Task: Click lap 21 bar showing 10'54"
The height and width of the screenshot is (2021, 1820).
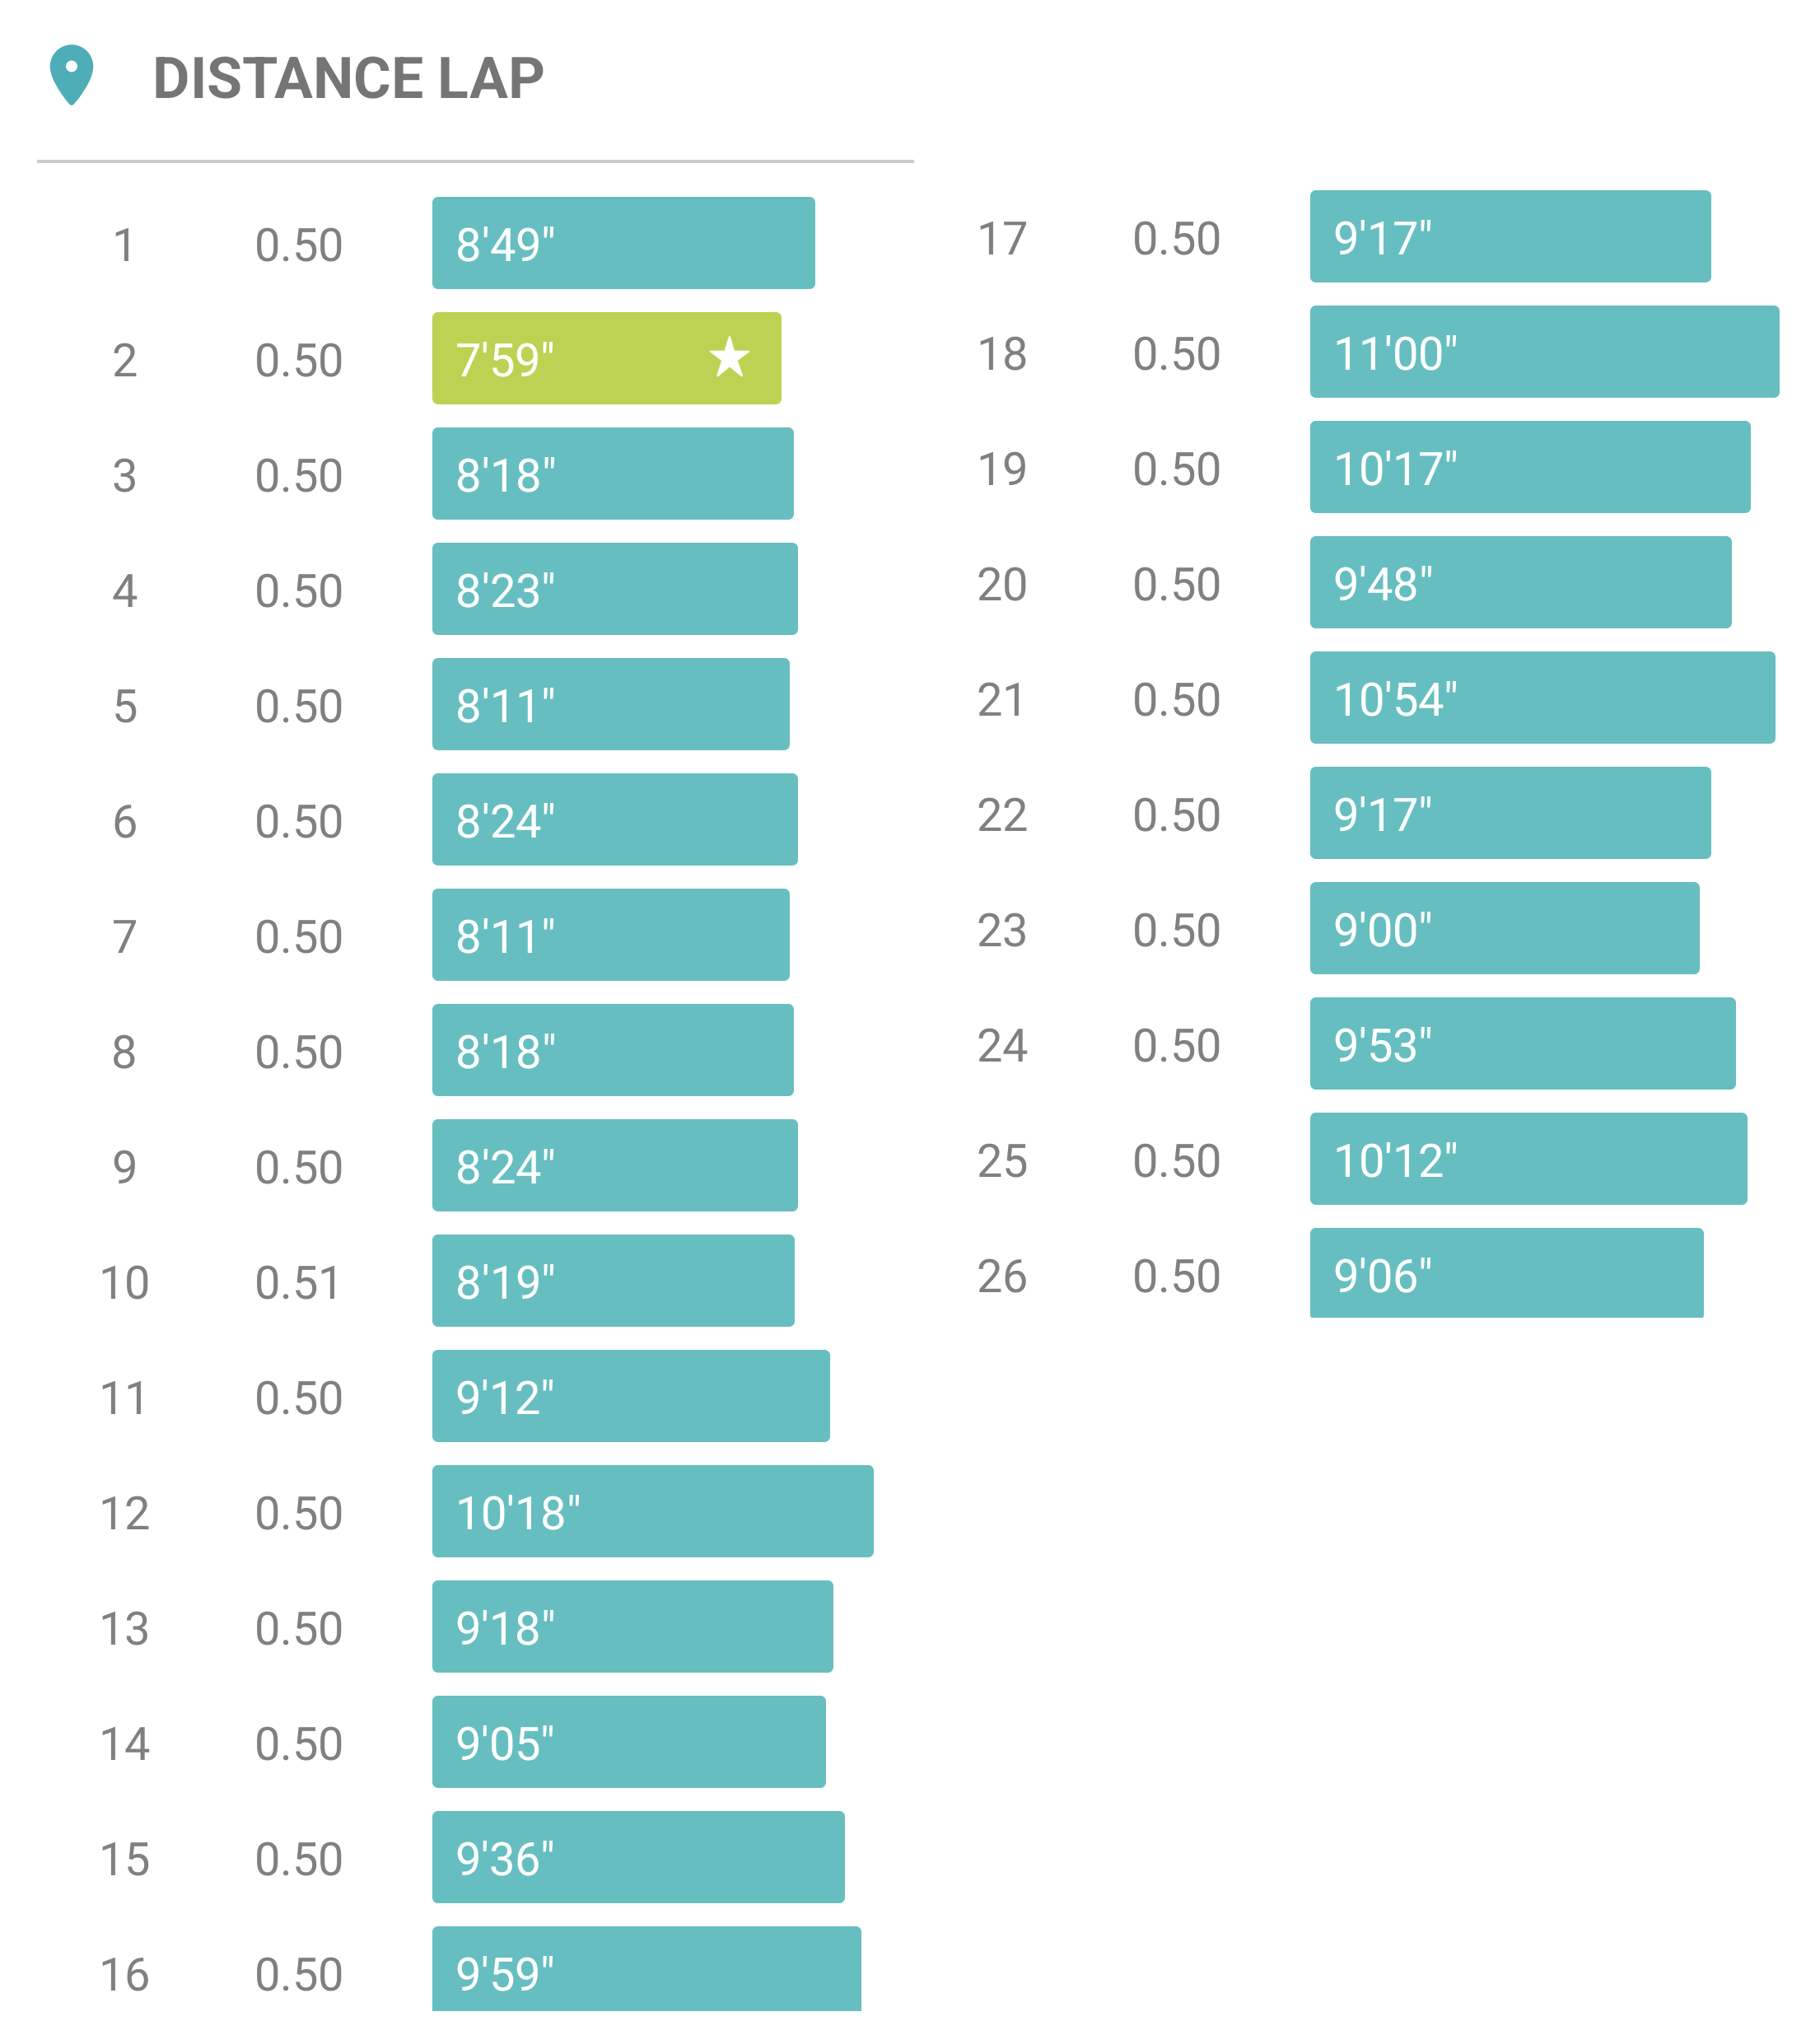Action: pos(1541,698)
